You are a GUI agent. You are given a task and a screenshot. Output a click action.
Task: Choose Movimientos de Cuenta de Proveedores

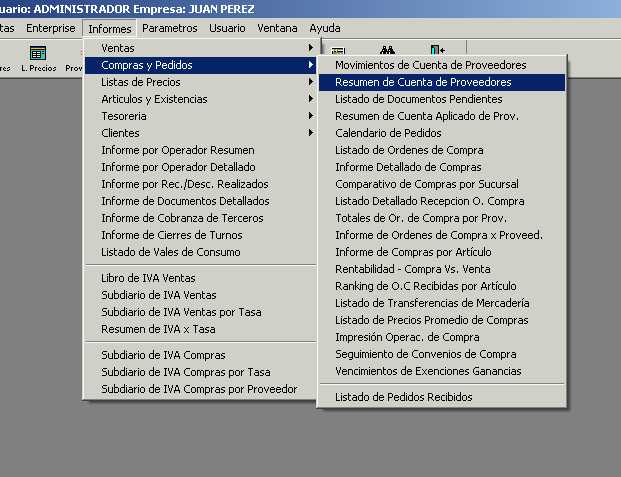tap(442, 65)
